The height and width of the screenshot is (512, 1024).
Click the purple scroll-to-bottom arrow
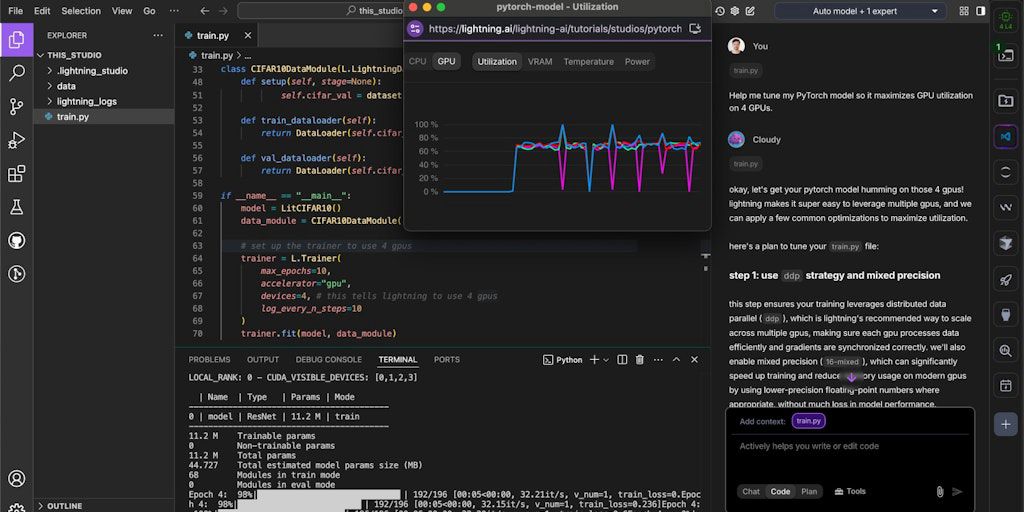[851, 377]
